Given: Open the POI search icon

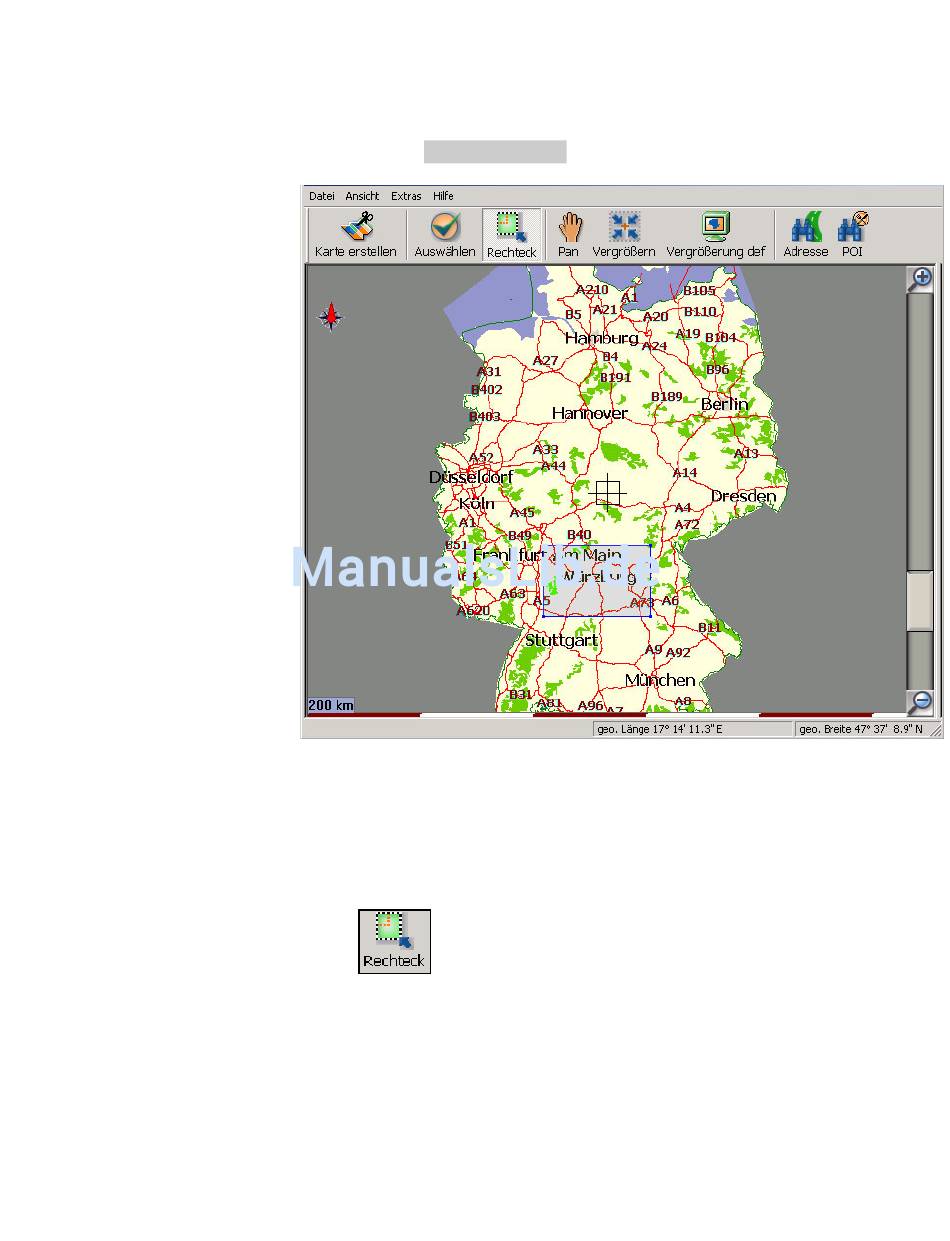Looking at the screenshot, I should 852,235.
